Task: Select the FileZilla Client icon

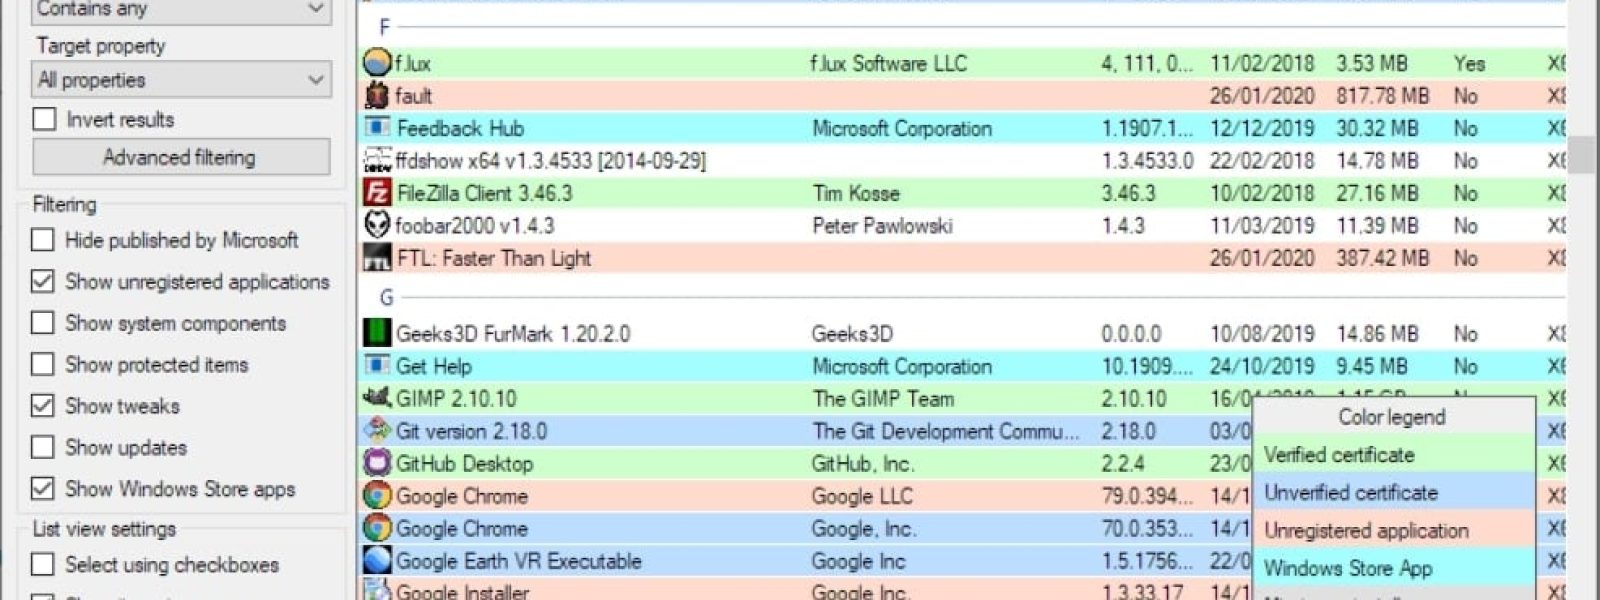Action: 377,193
